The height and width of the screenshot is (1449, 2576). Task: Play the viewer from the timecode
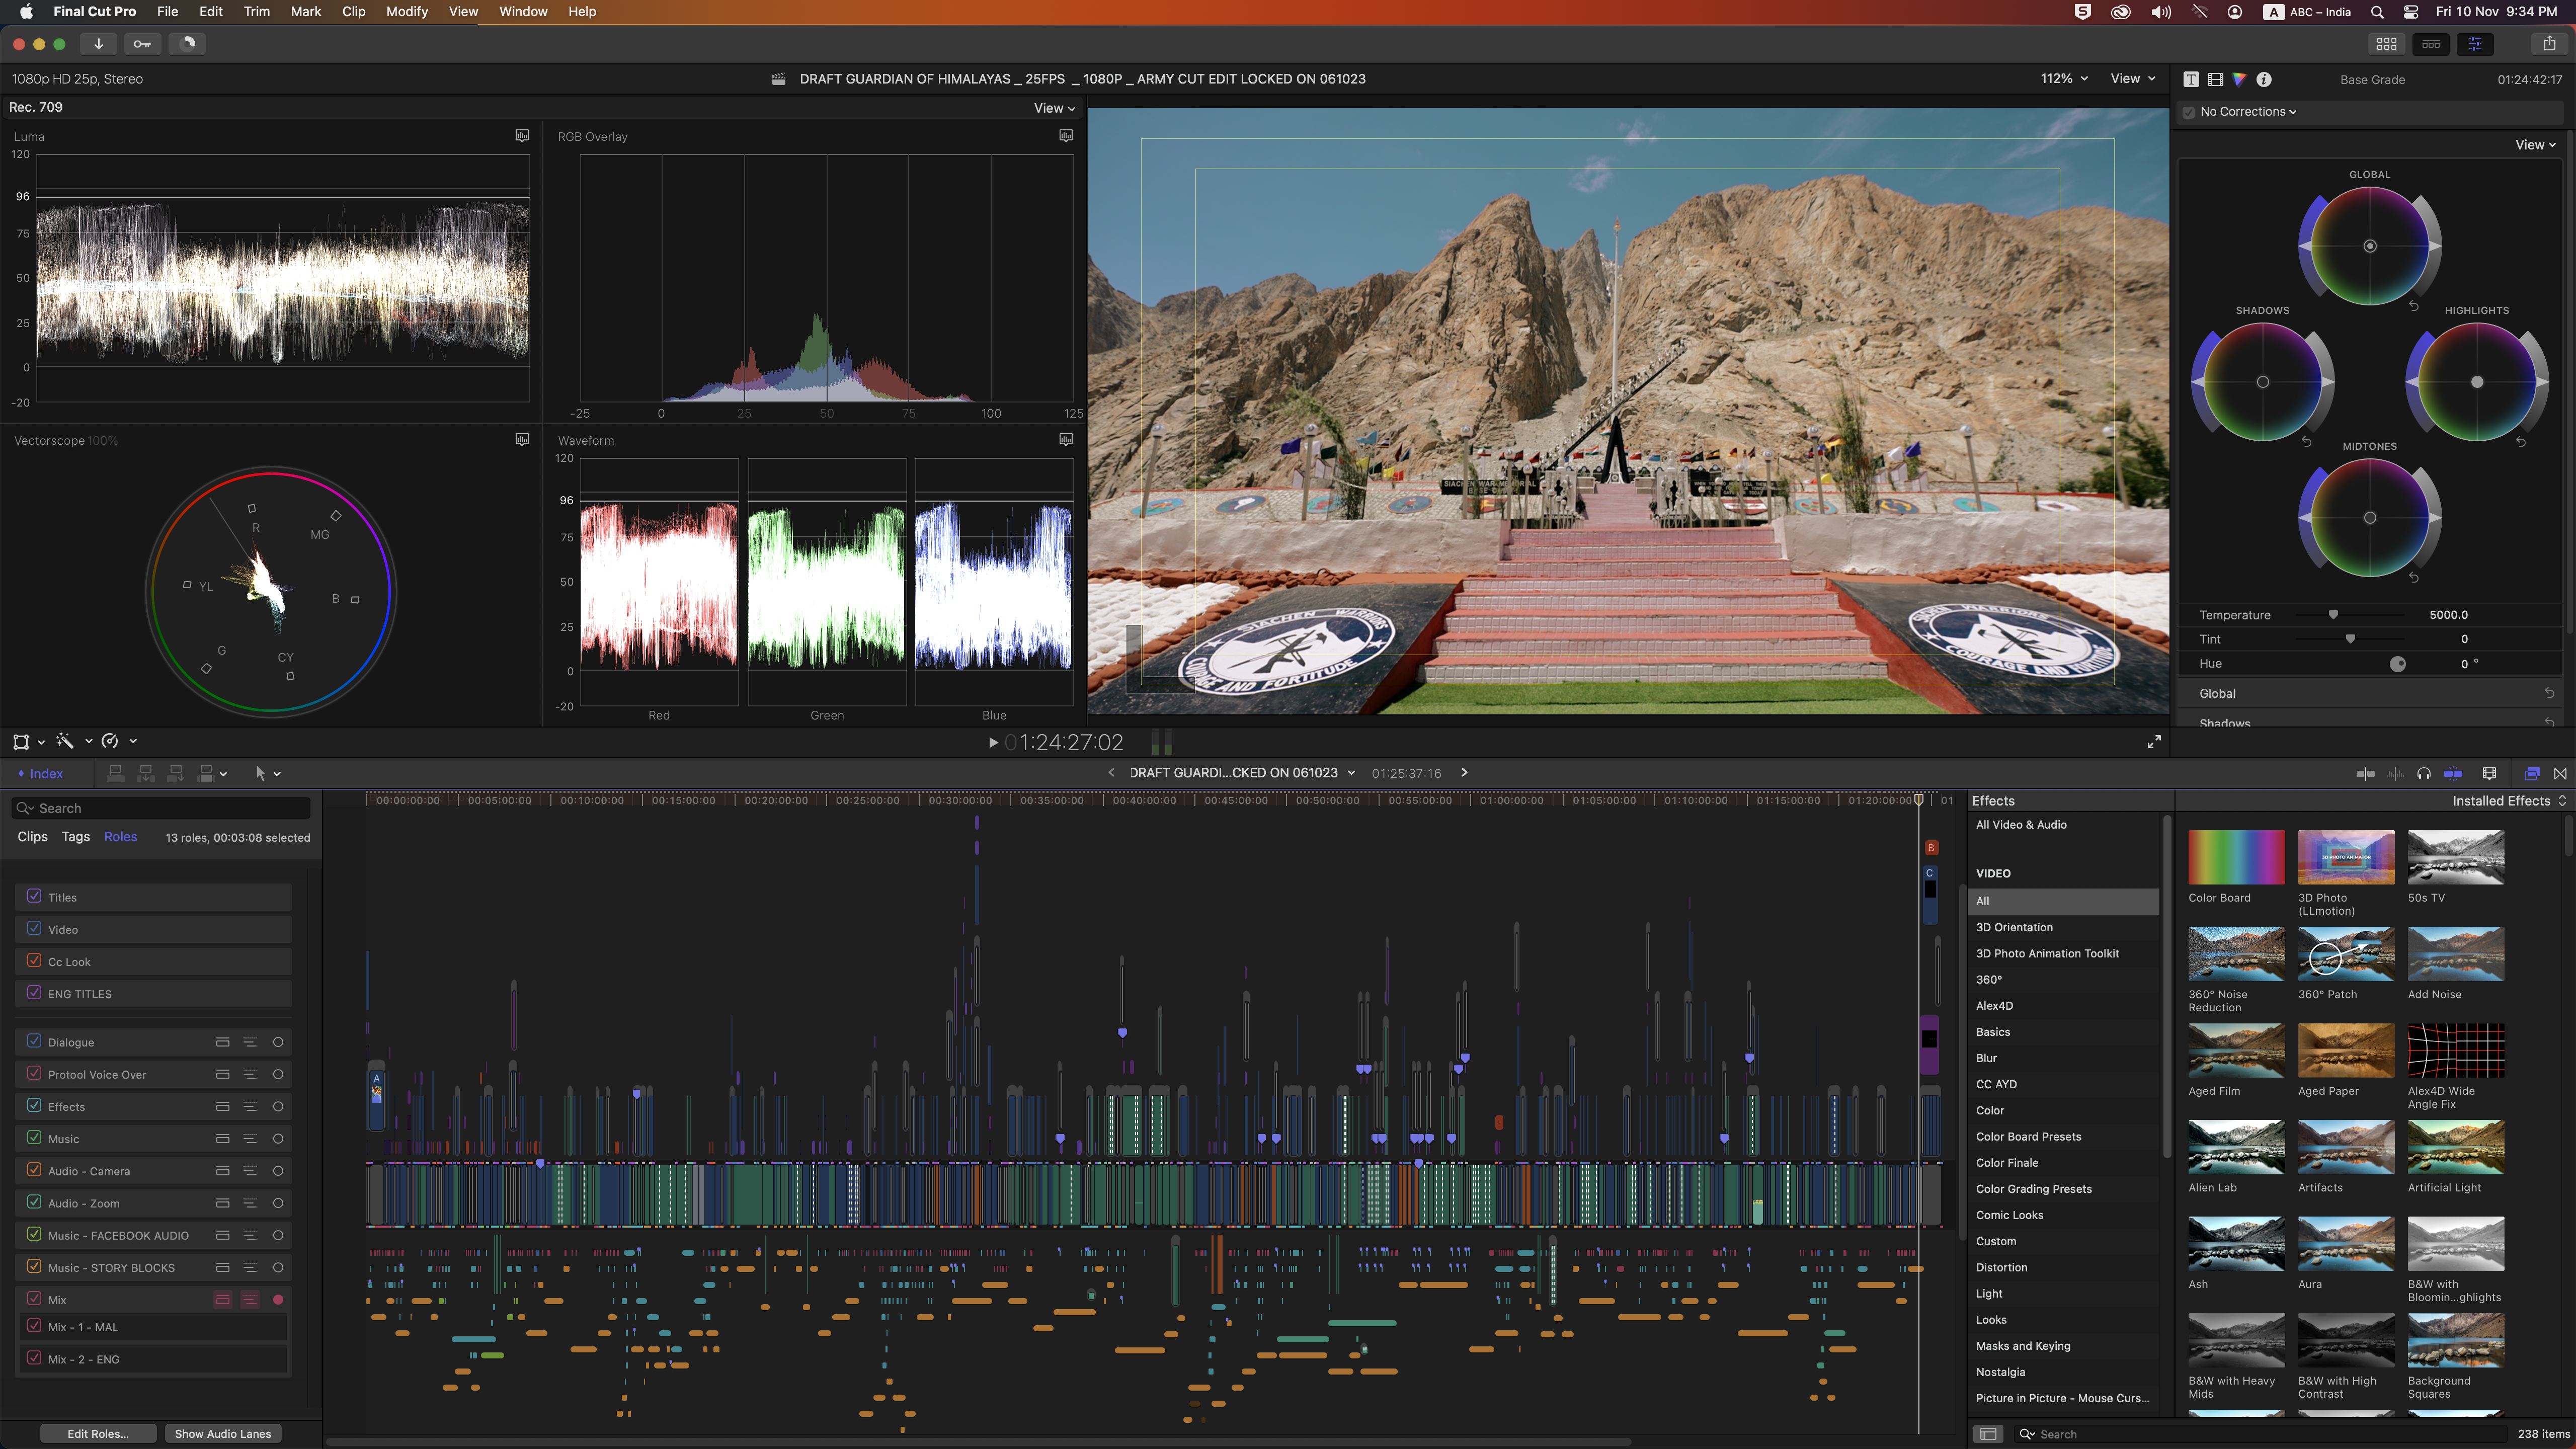[992, 742]
